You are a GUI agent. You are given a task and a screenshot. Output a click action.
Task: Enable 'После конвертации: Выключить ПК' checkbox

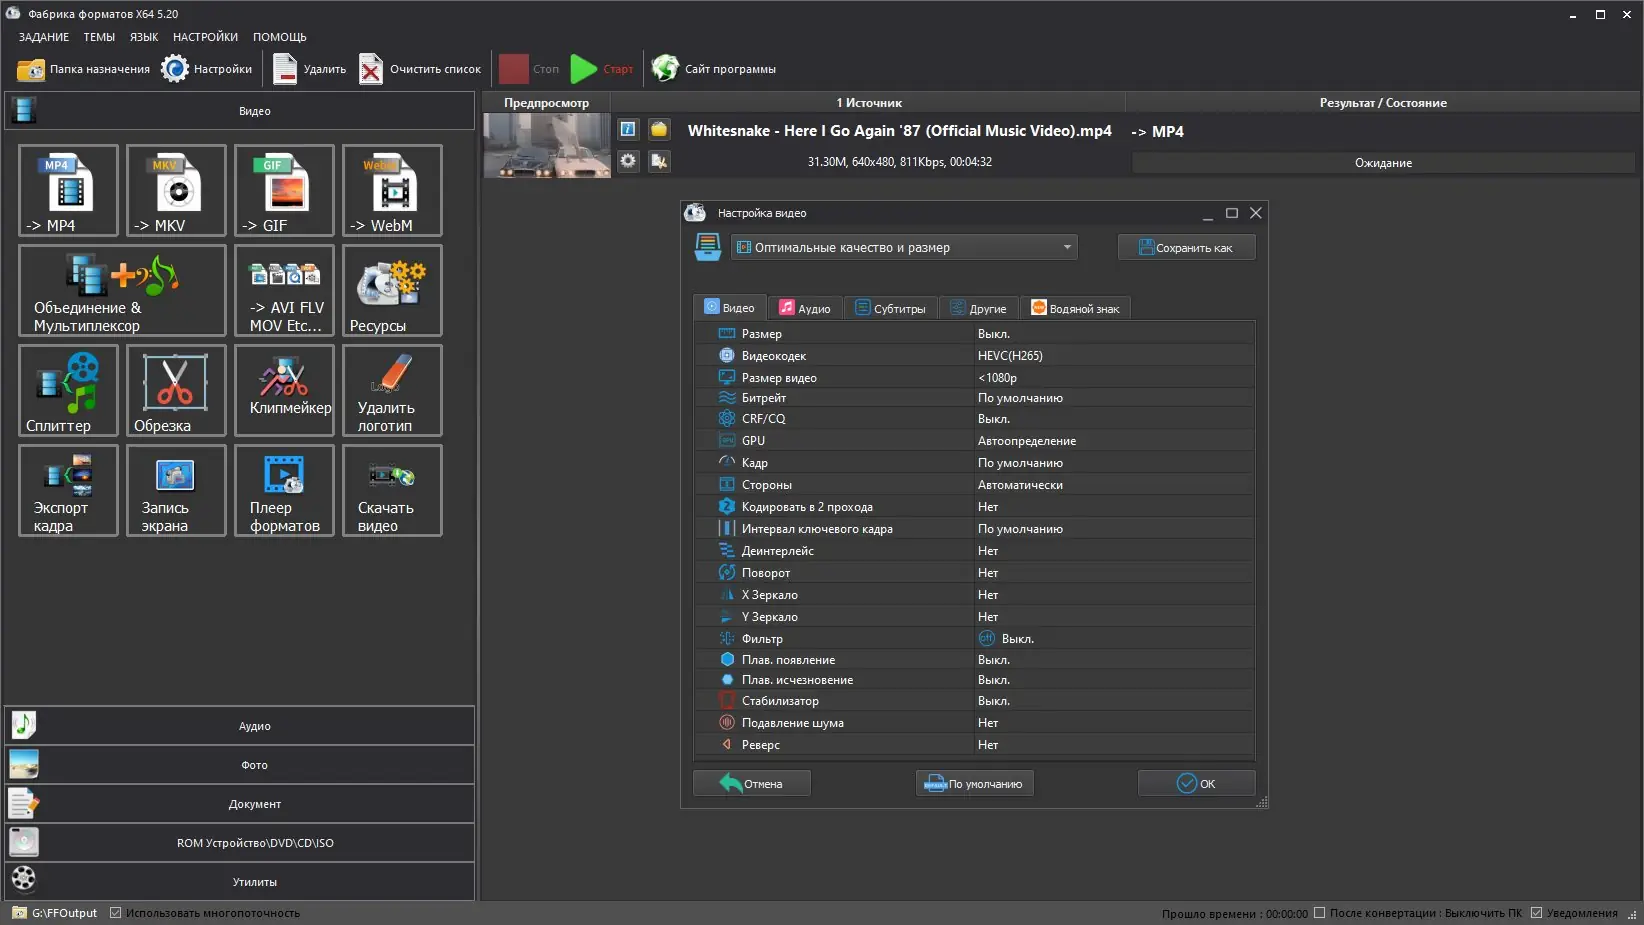[1320, 913]
